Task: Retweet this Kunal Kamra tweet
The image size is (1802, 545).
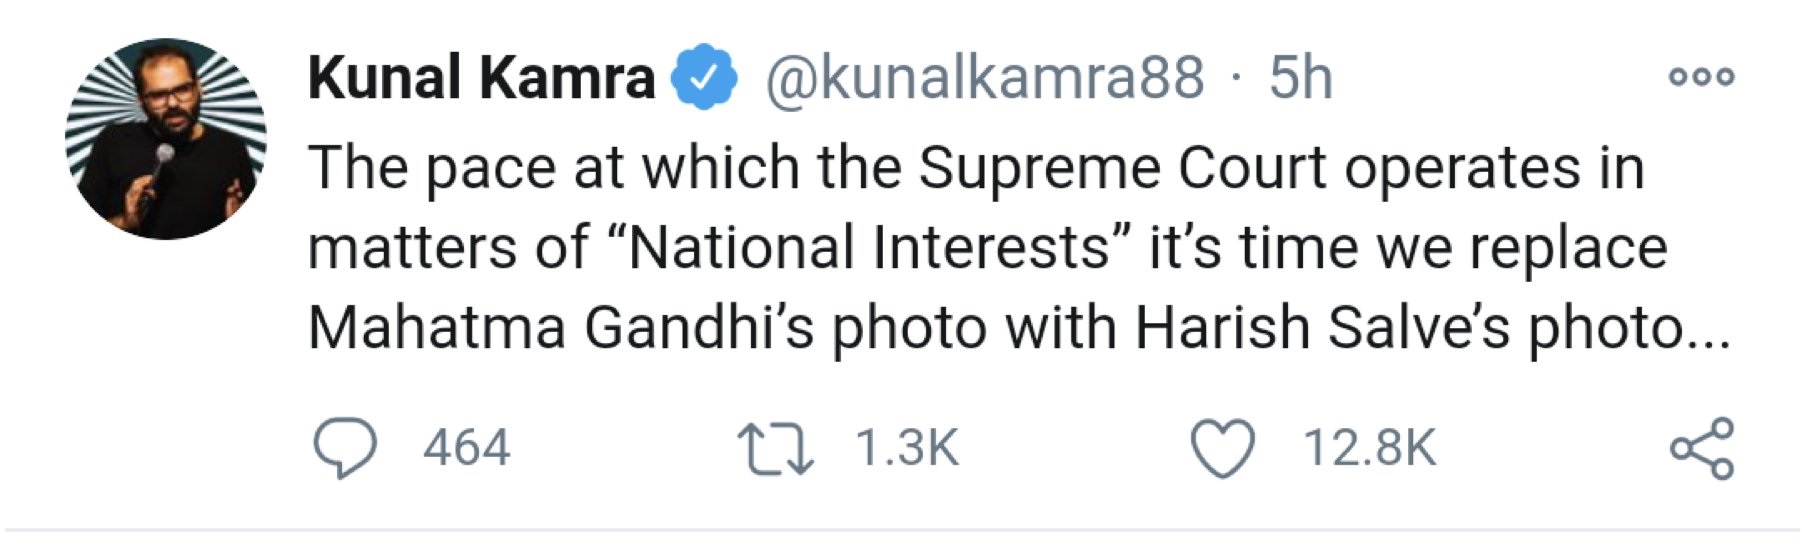Action: click(x=774, y=448)
